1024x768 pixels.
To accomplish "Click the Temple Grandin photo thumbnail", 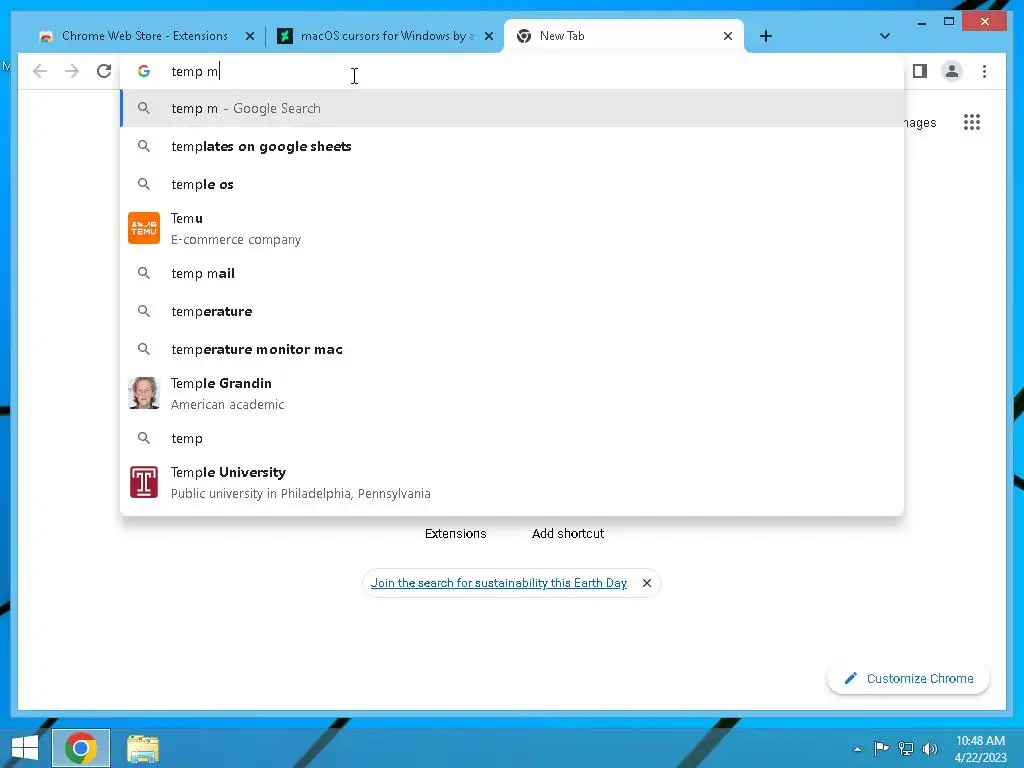I will click(x=144, y=393).
